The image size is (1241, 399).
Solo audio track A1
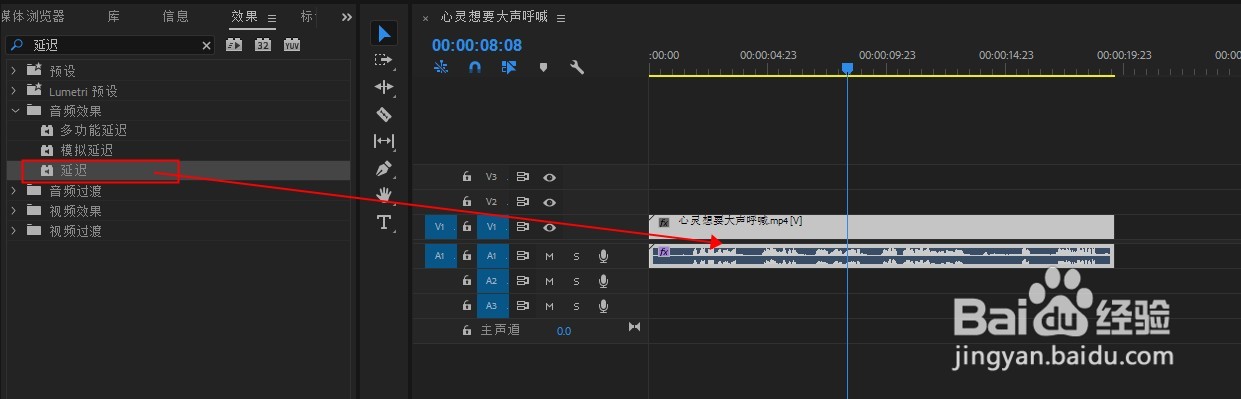(x=576, y=256)
